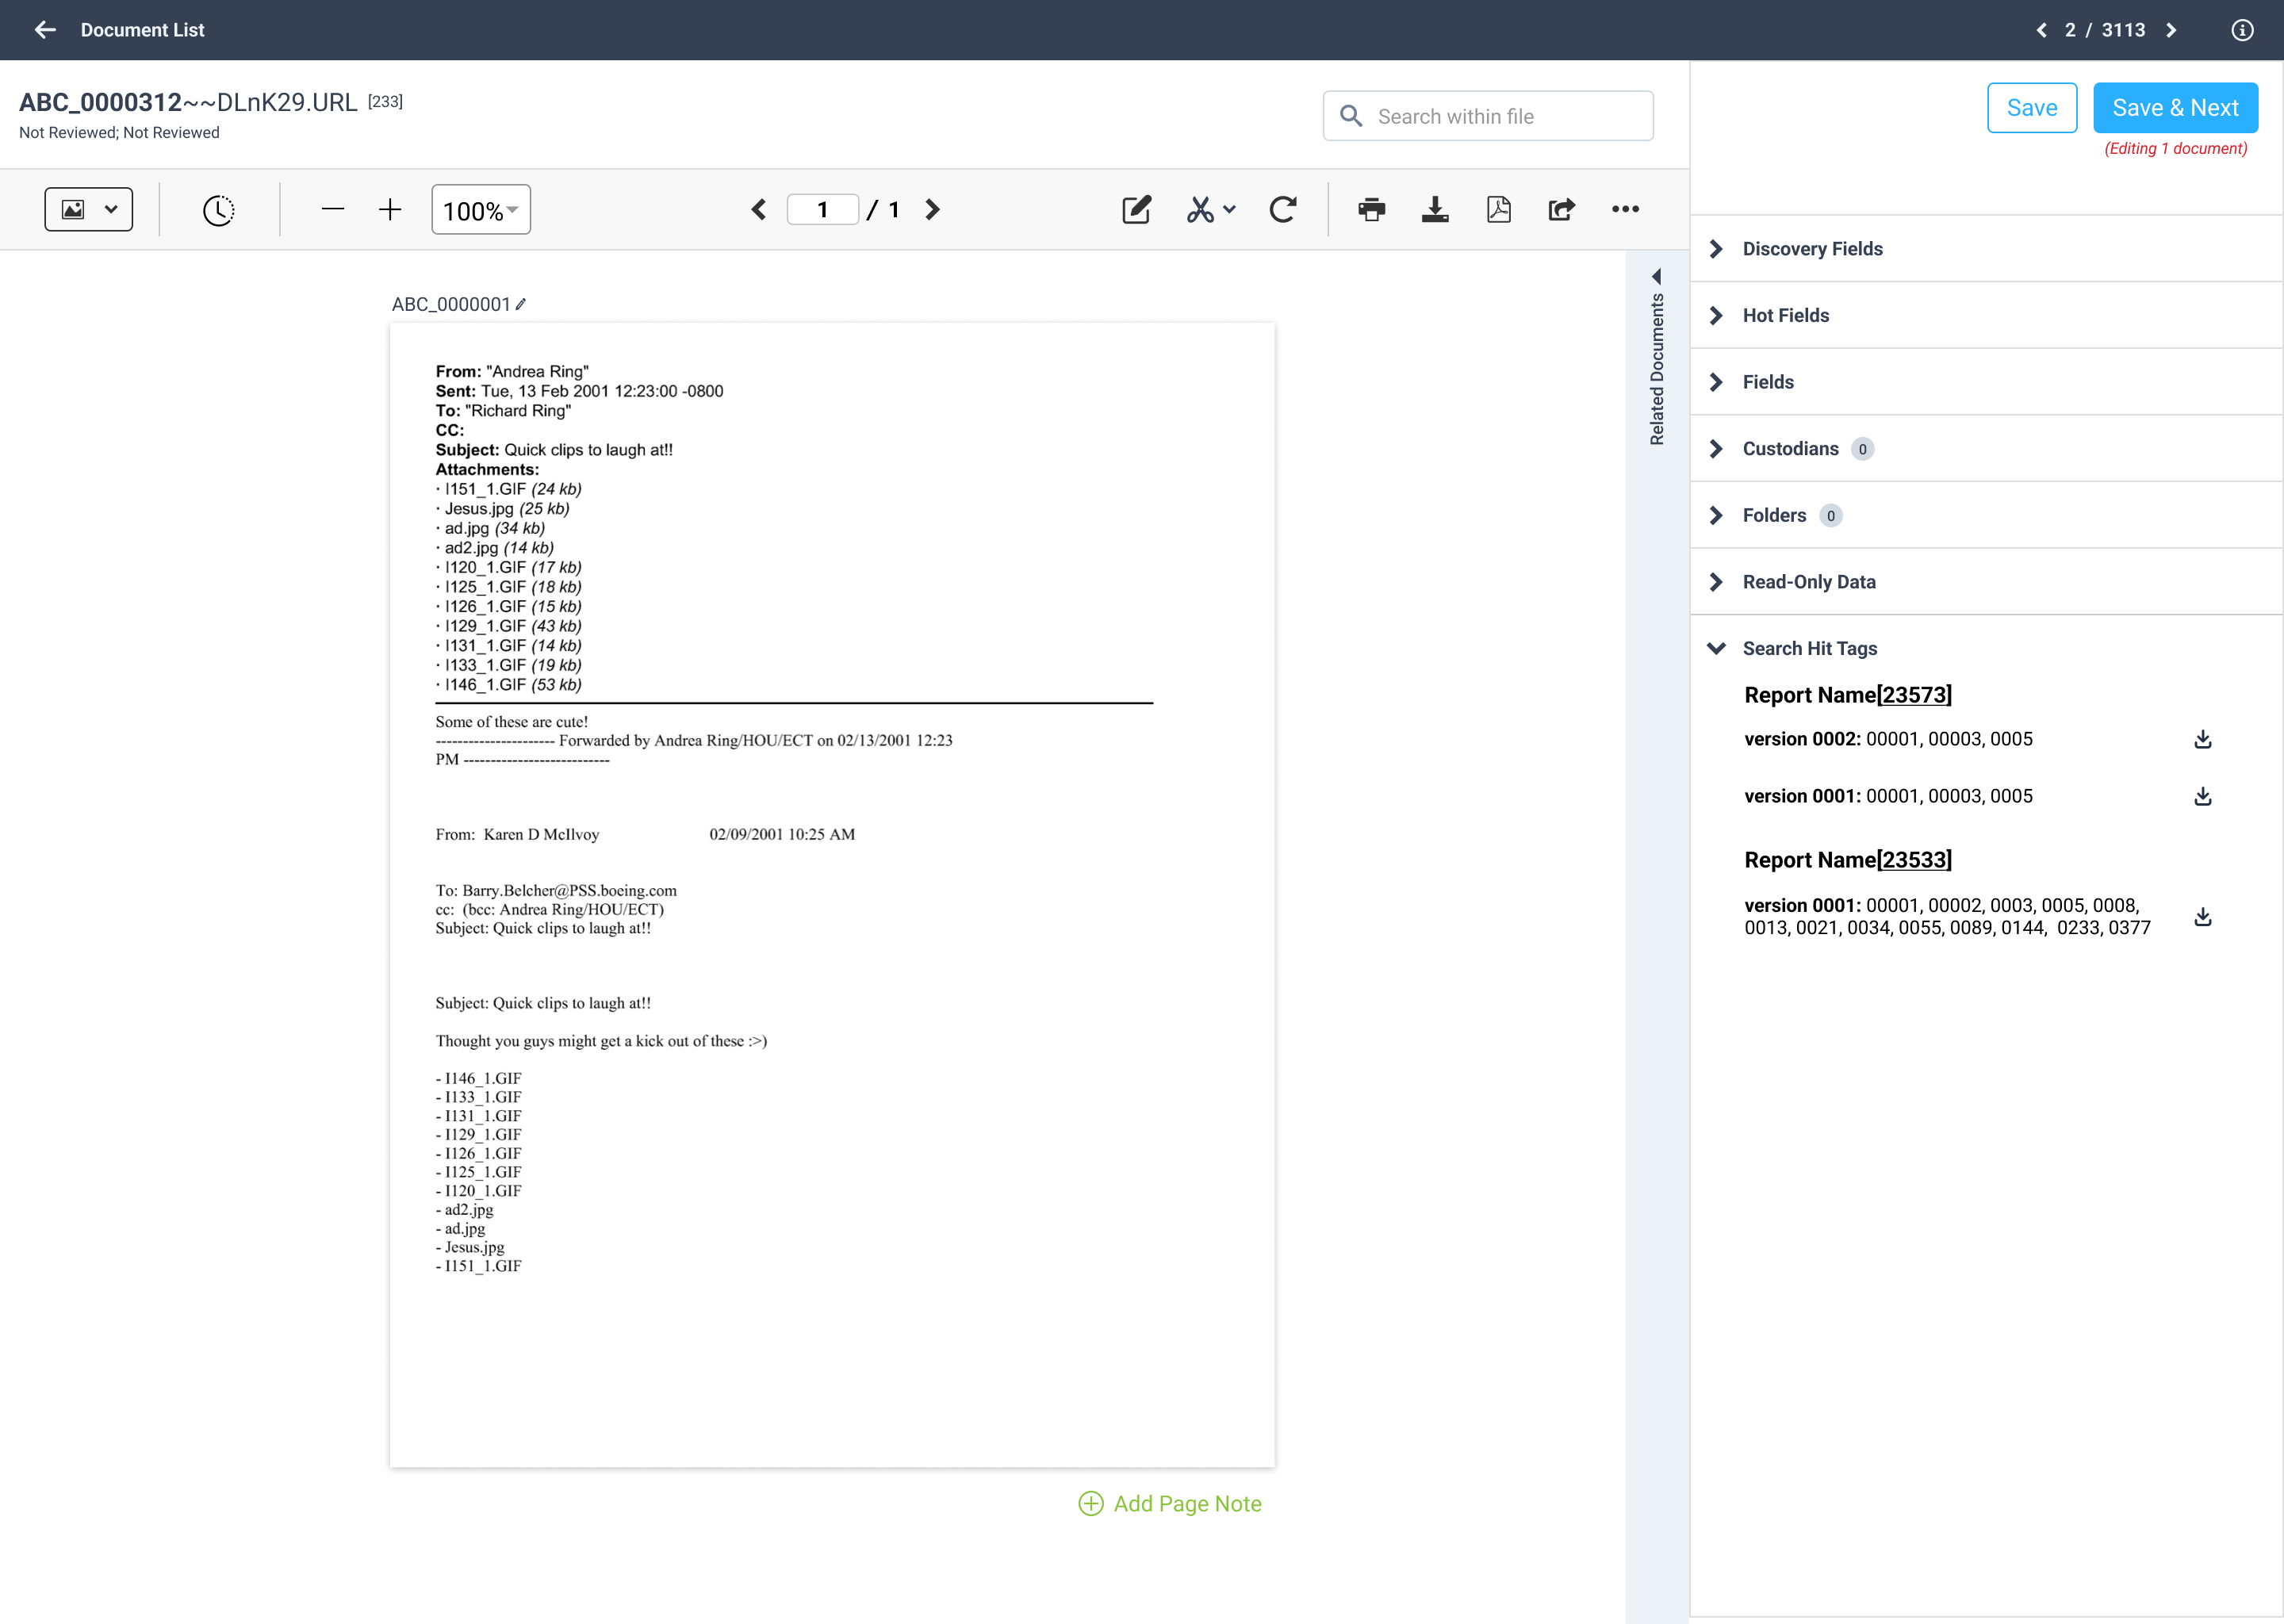Screen dimensions: 2284x1624
Task: Click the '(Editing 1 document)' notice
Action: tap(2175, 148)
